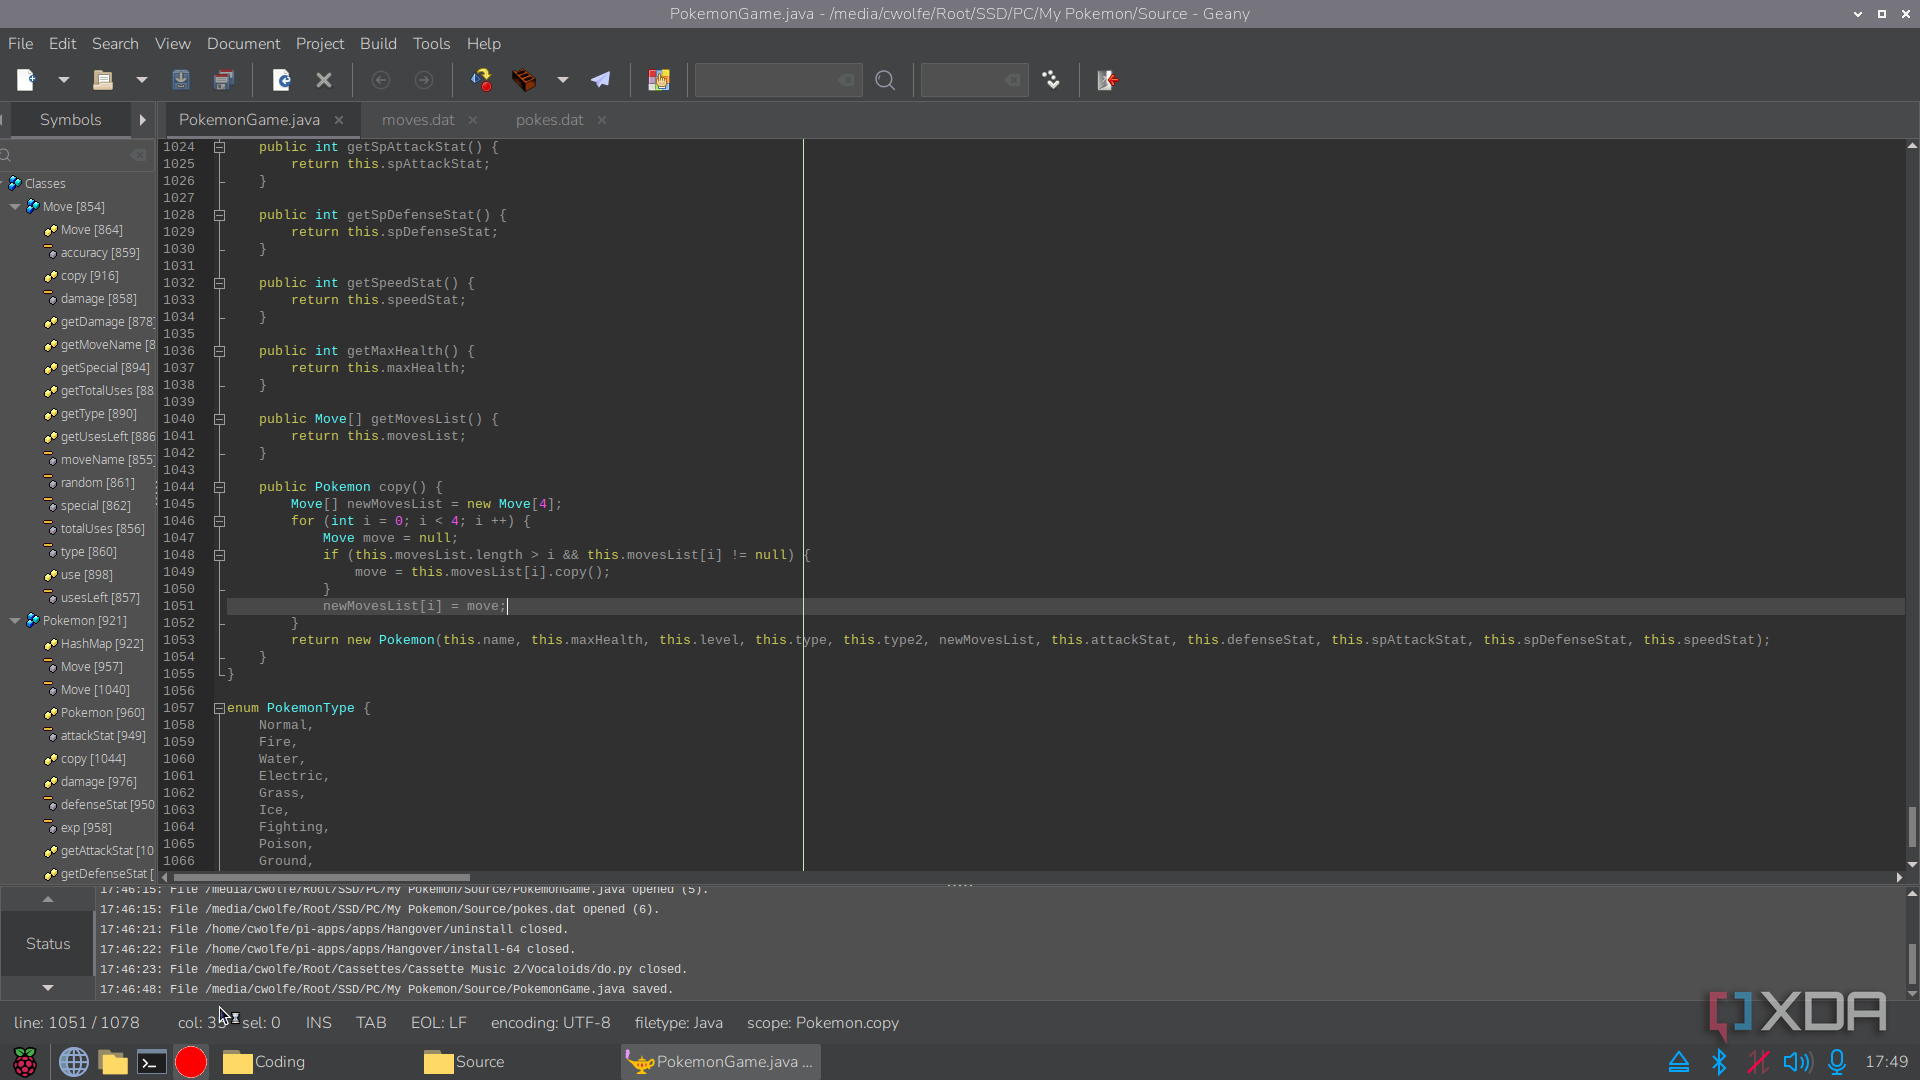Click the message tabs down arrow
1920x1080 pixels.
47,988
